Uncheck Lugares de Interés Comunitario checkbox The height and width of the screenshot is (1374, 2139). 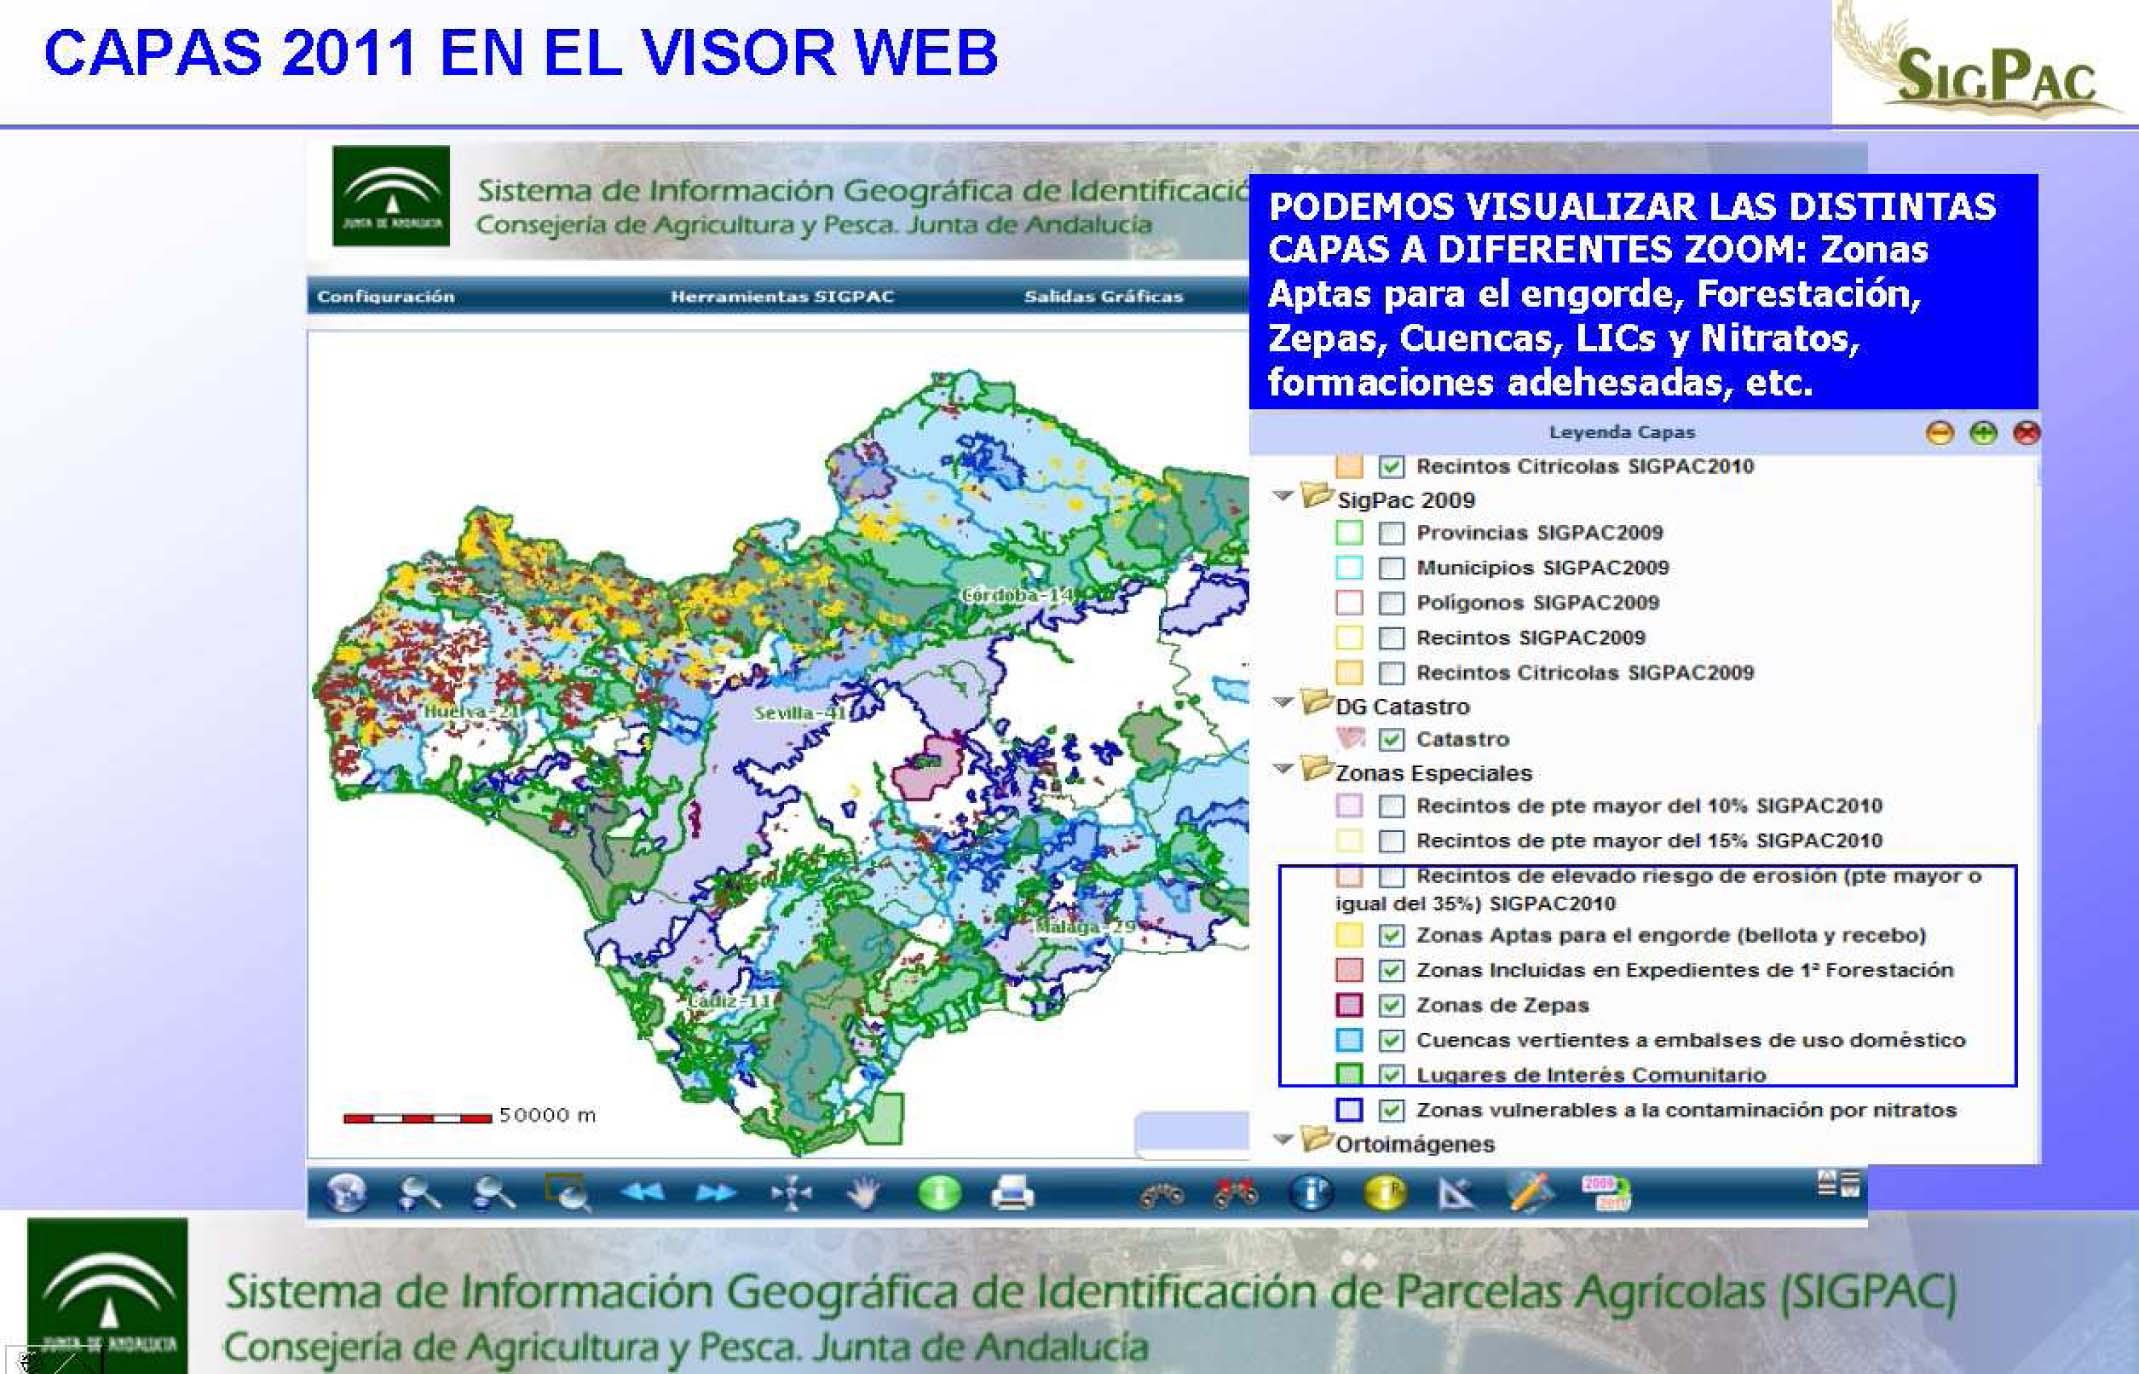pos(1391,1075)
